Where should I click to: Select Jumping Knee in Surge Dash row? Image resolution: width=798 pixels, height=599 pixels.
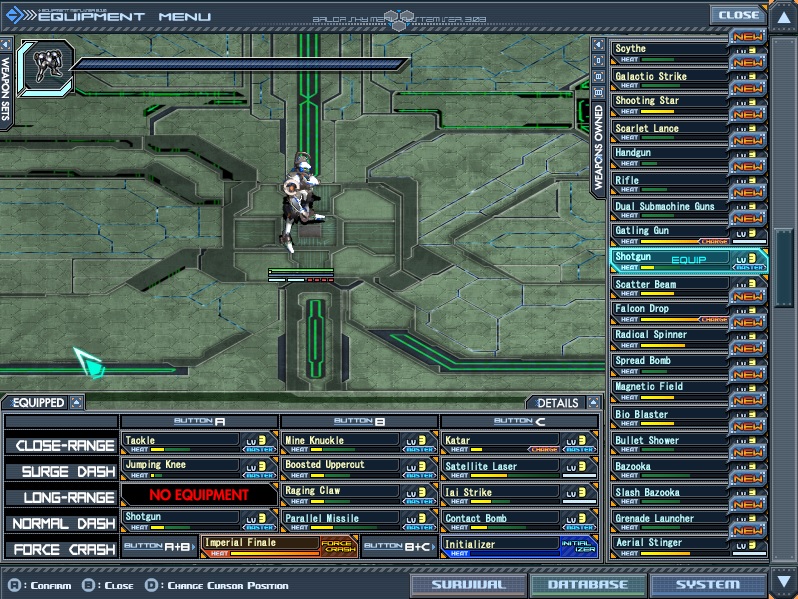point(199,468)
